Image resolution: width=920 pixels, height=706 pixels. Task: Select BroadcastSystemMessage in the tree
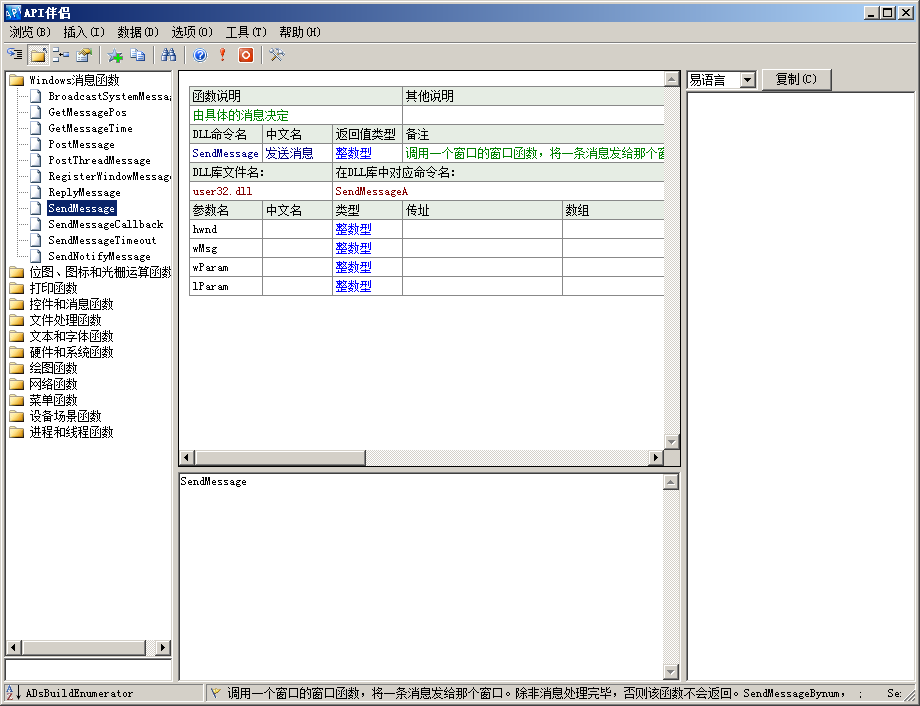(109, 96)
